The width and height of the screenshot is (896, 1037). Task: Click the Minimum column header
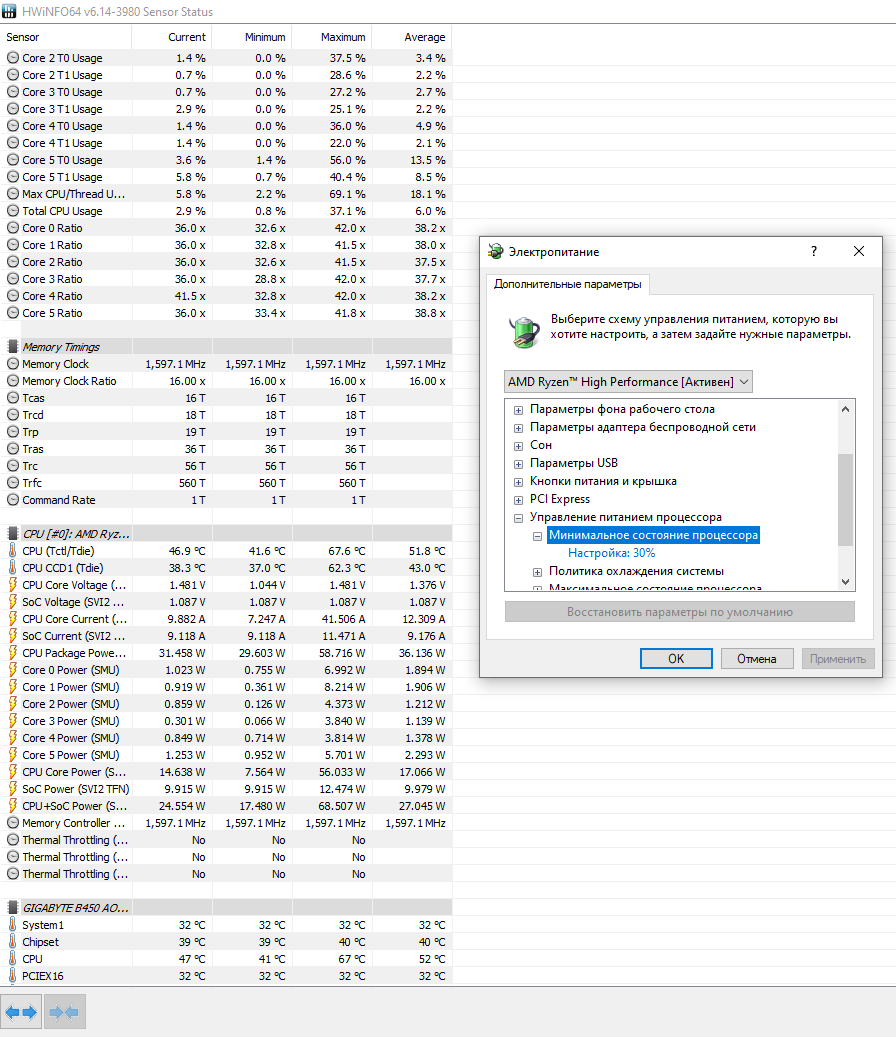[252, 37]
